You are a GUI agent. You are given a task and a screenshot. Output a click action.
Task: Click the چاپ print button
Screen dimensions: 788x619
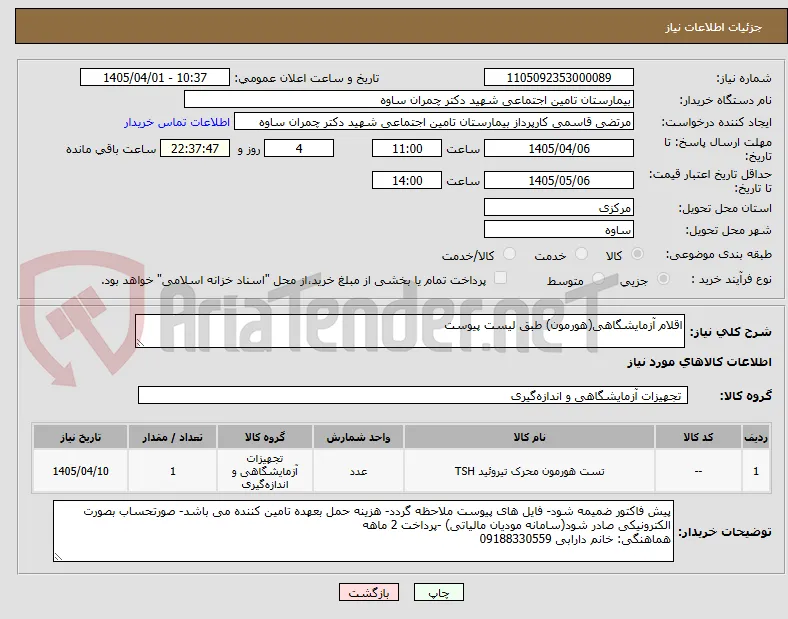point(439,592)
